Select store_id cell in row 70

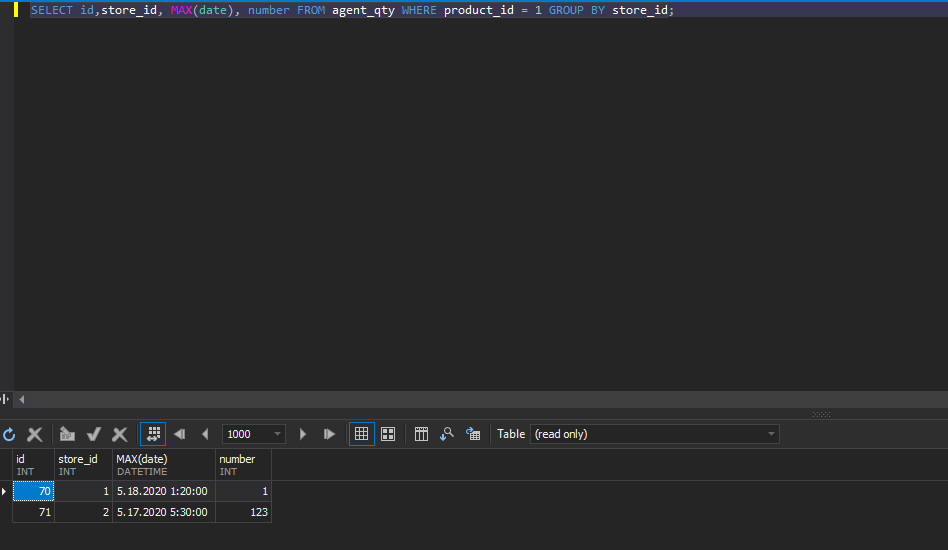[x=83, y=491]
